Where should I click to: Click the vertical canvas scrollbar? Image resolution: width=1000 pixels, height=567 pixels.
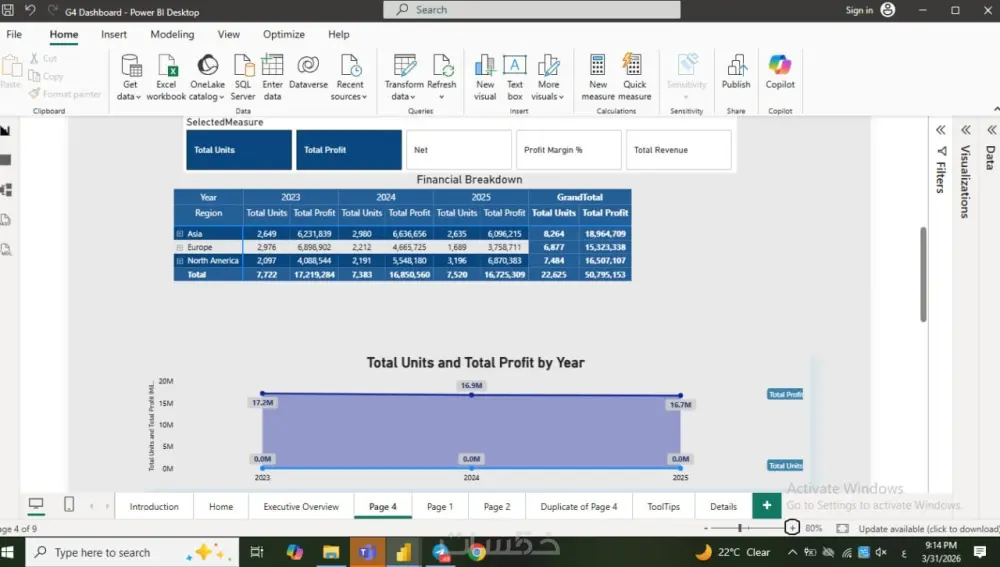coord(923,274)
